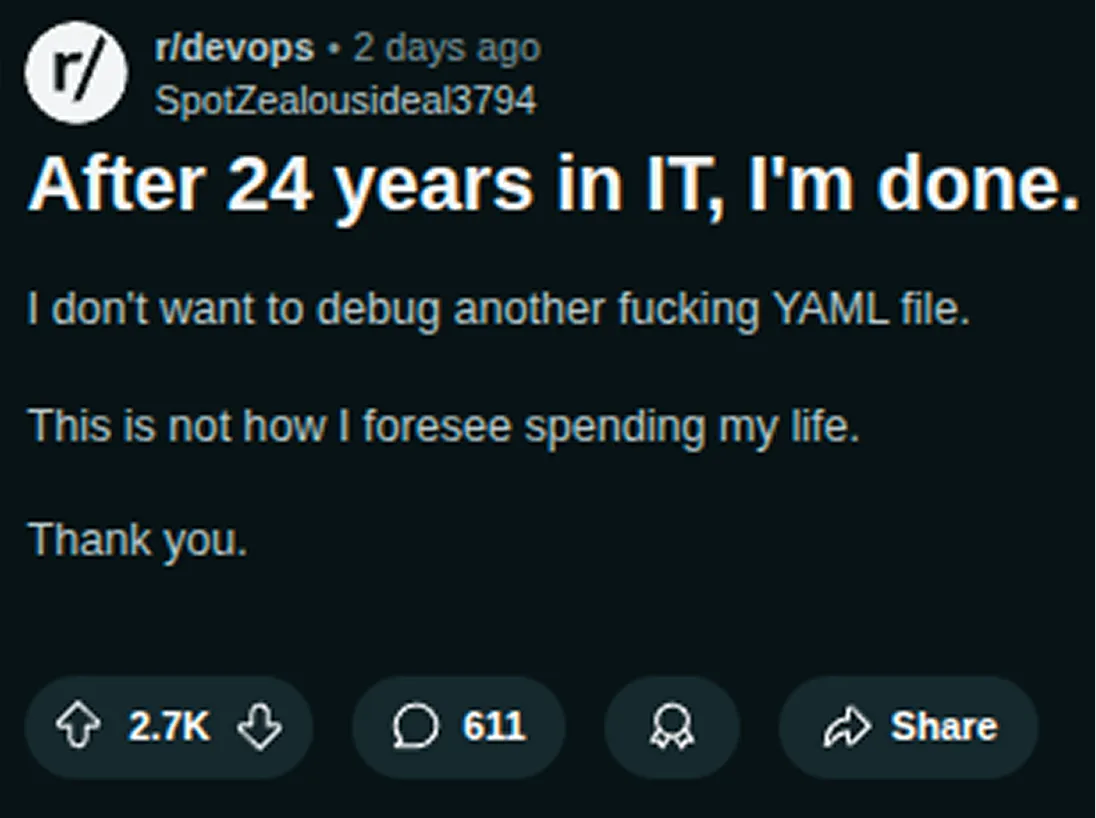Open SpotZealousideal3794's profile

(347, 99)
